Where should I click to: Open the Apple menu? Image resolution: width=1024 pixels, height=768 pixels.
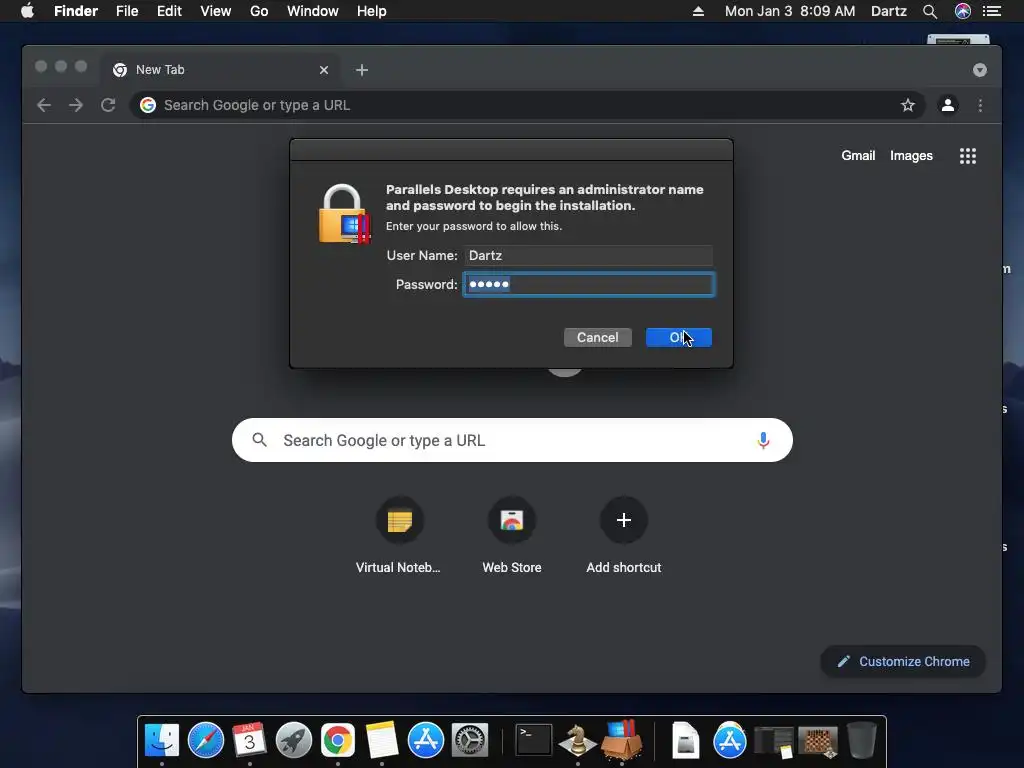(27, 11)
